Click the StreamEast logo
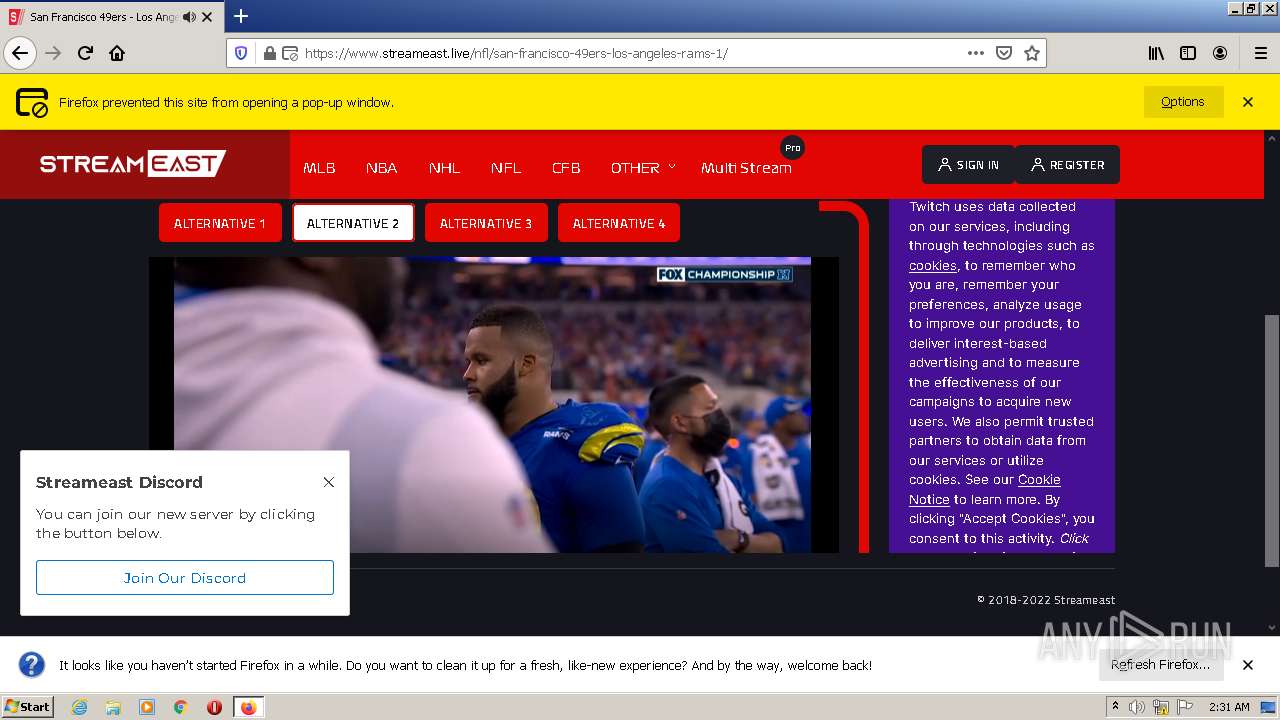 [133, 164]
